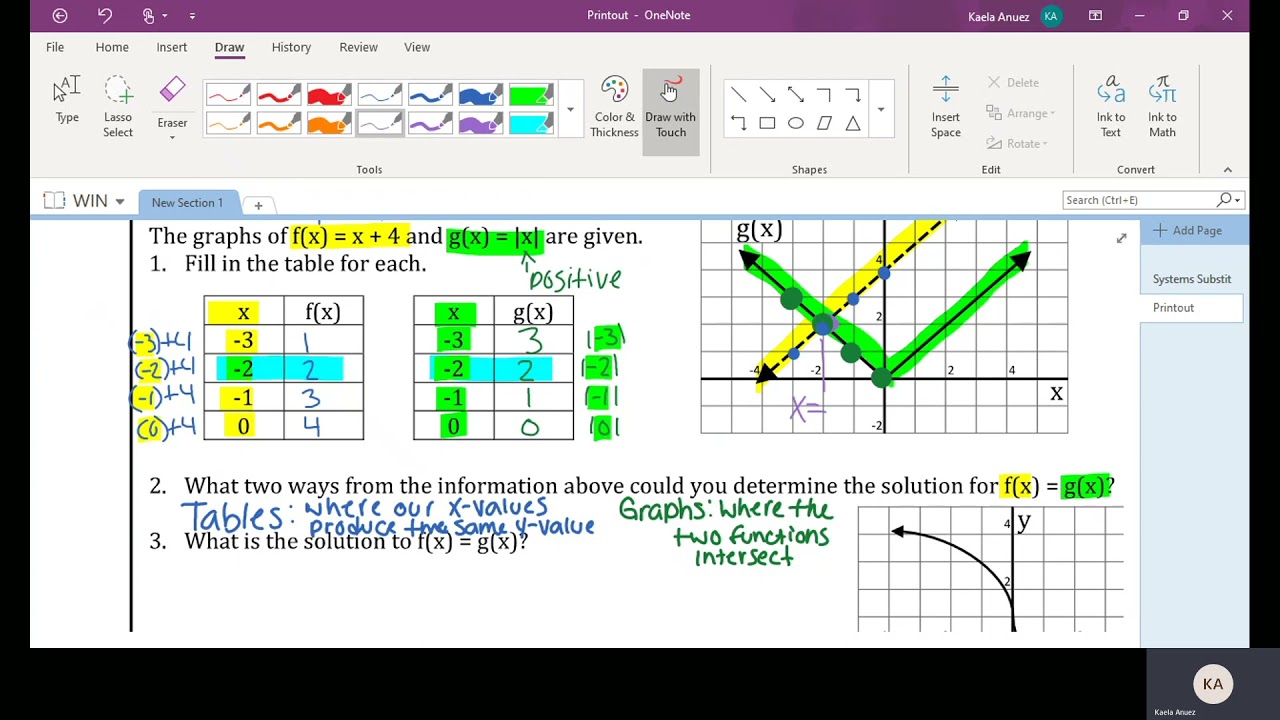The image size is (1280, 720).
Task: Expand the page to full view
Action: coord(1121,238)
